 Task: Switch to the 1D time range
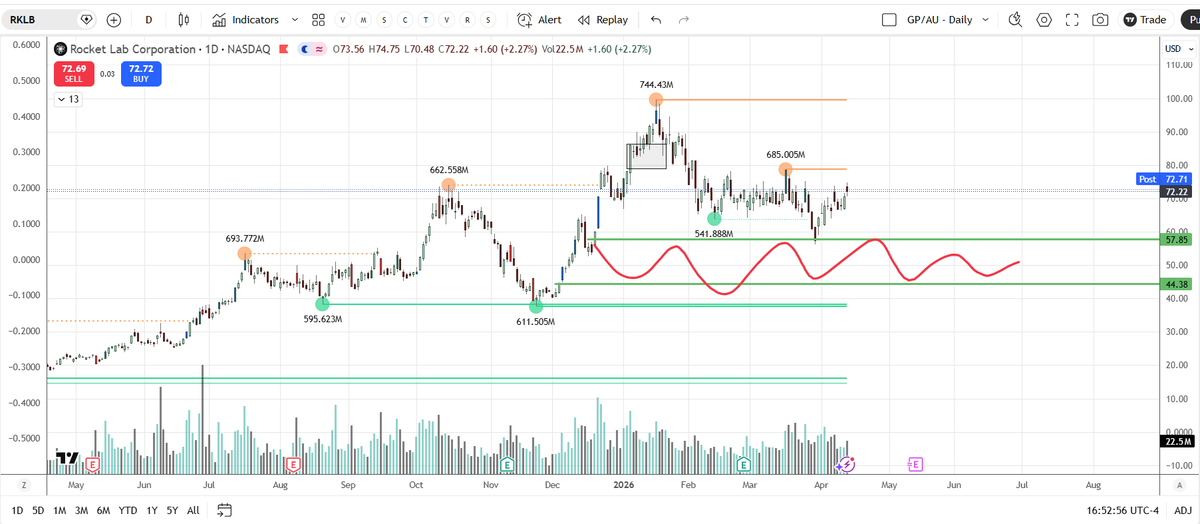(x=16, y=510)
